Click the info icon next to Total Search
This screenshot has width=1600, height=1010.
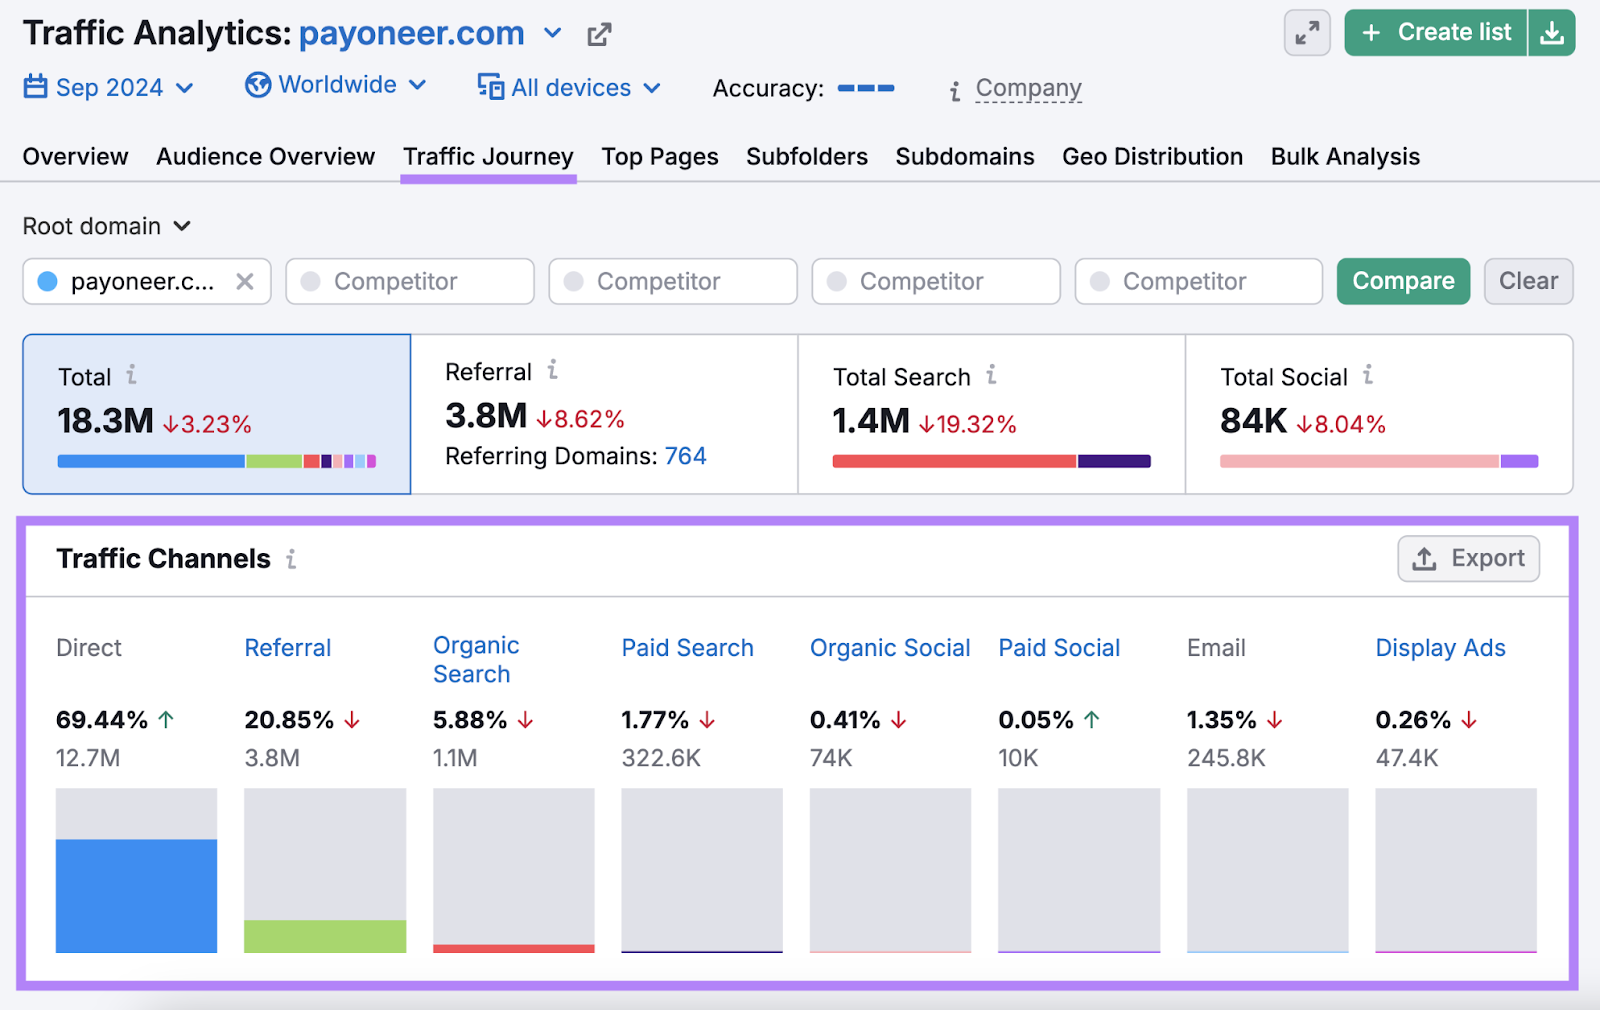click(x=991, y=376)
